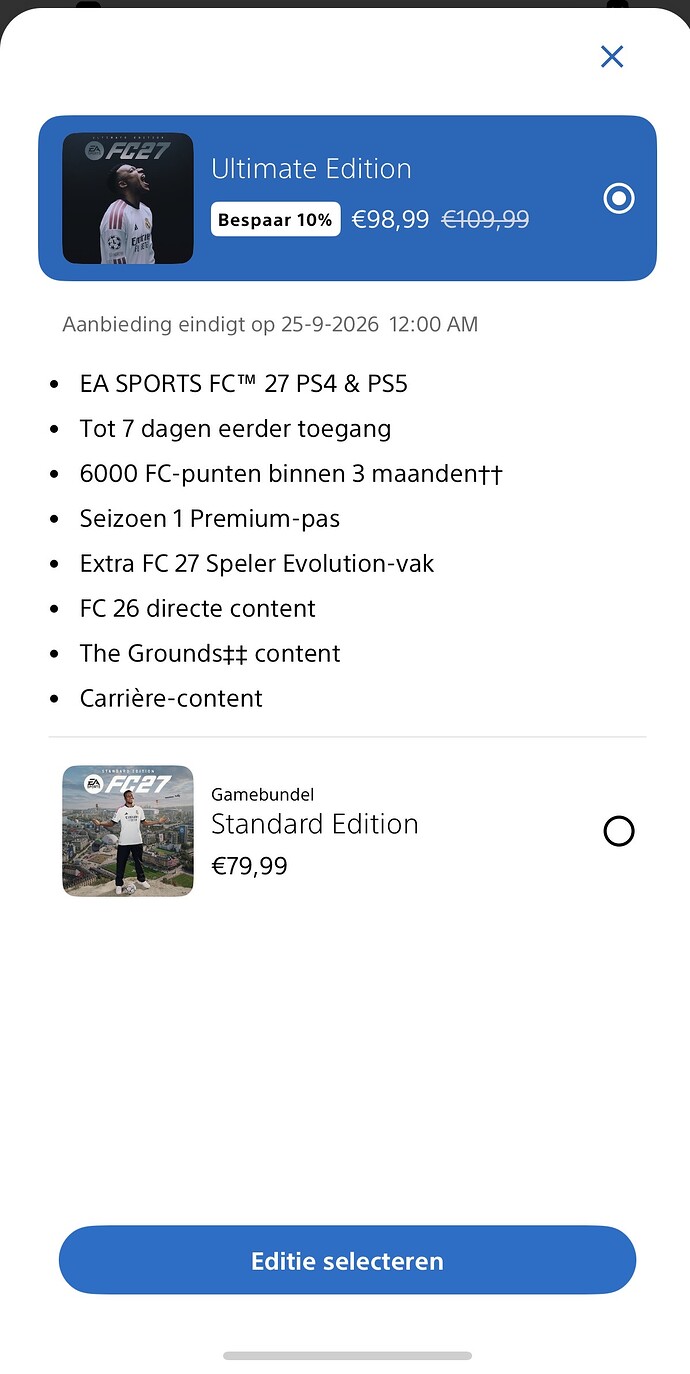
Task: Click the Carrière-content bullet item
Action: click(x=171, y=699)
